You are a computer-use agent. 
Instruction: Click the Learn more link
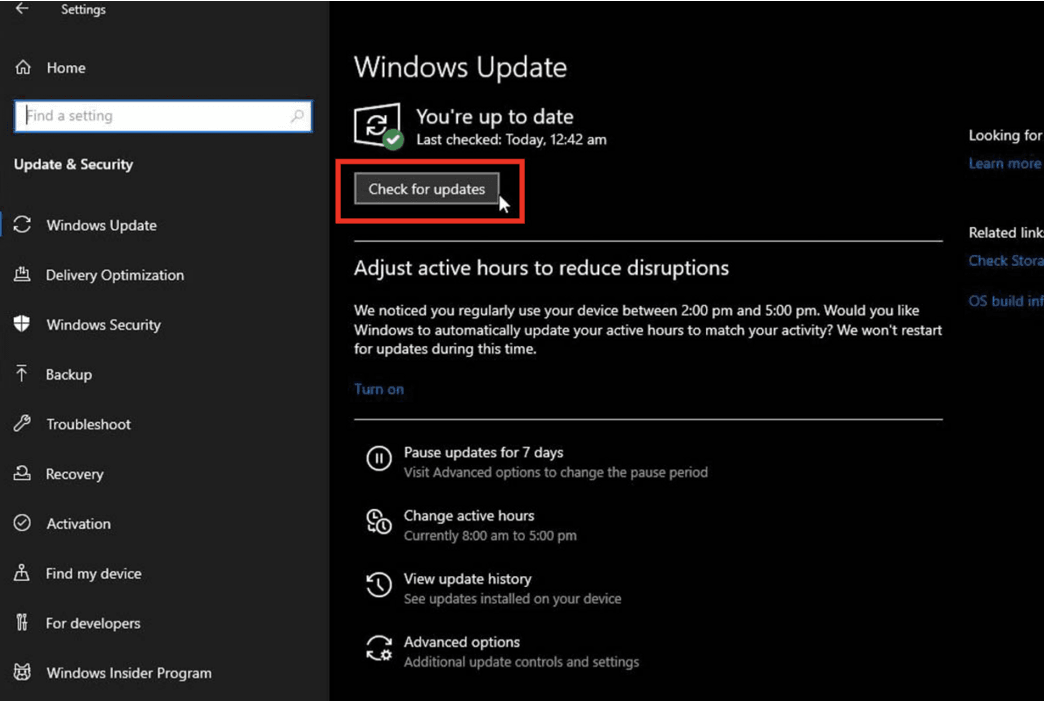click(1004, 164)
